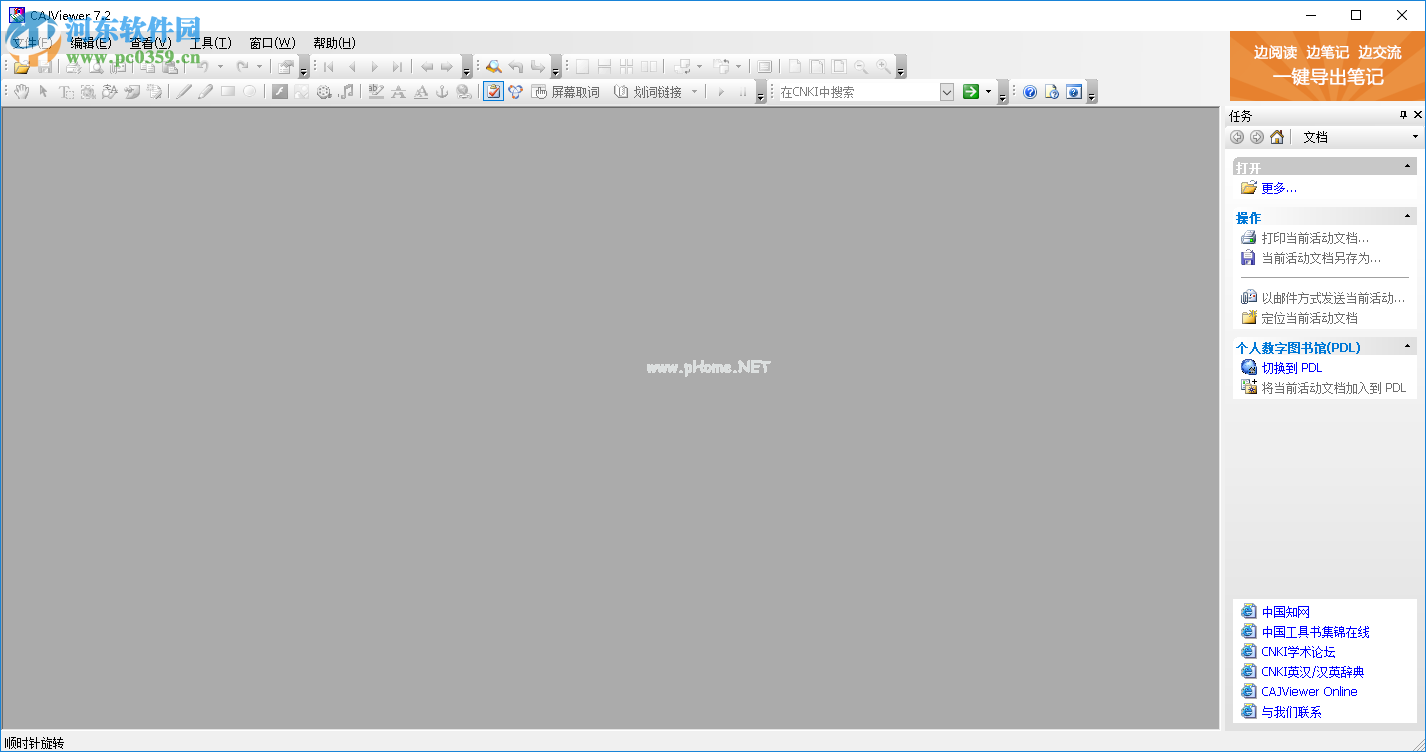Click the film reel video icon
1426x752 pixels.
pyautogui.click(x=324, y=92)
